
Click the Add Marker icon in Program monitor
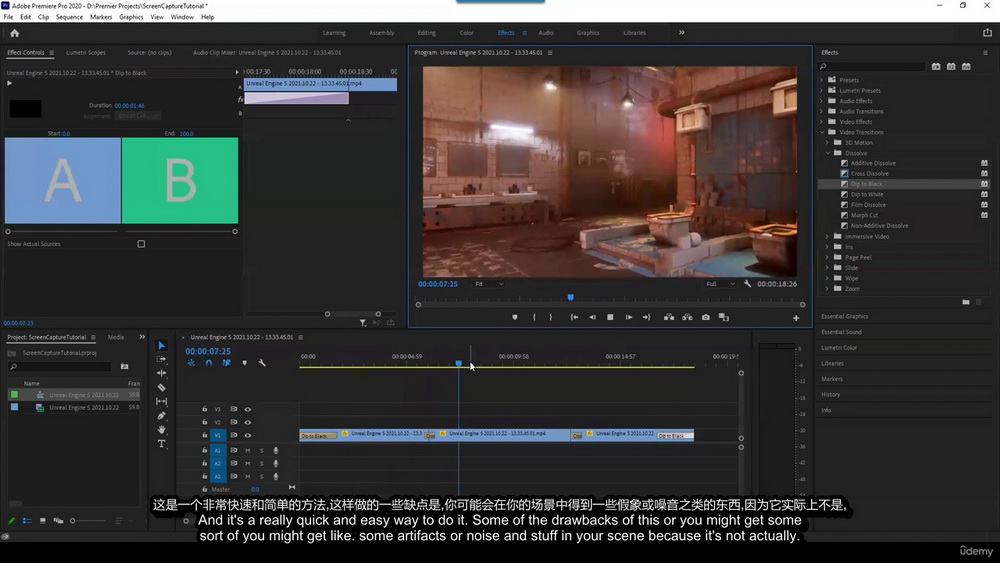(x=515, y=317)
